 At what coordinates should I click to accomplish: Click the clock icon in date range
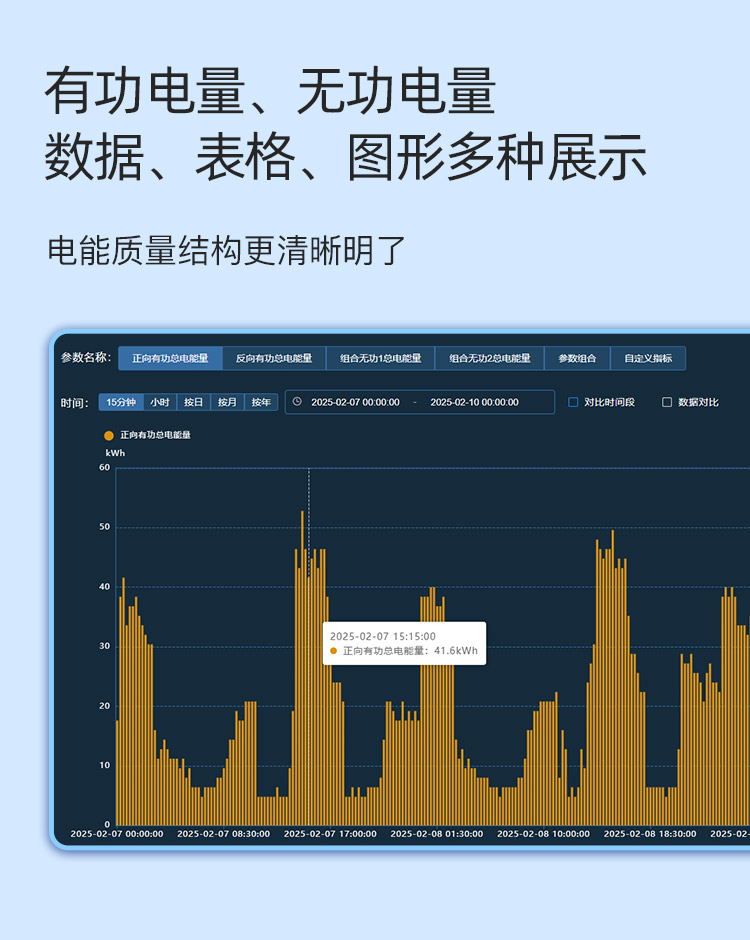[297, 402]
